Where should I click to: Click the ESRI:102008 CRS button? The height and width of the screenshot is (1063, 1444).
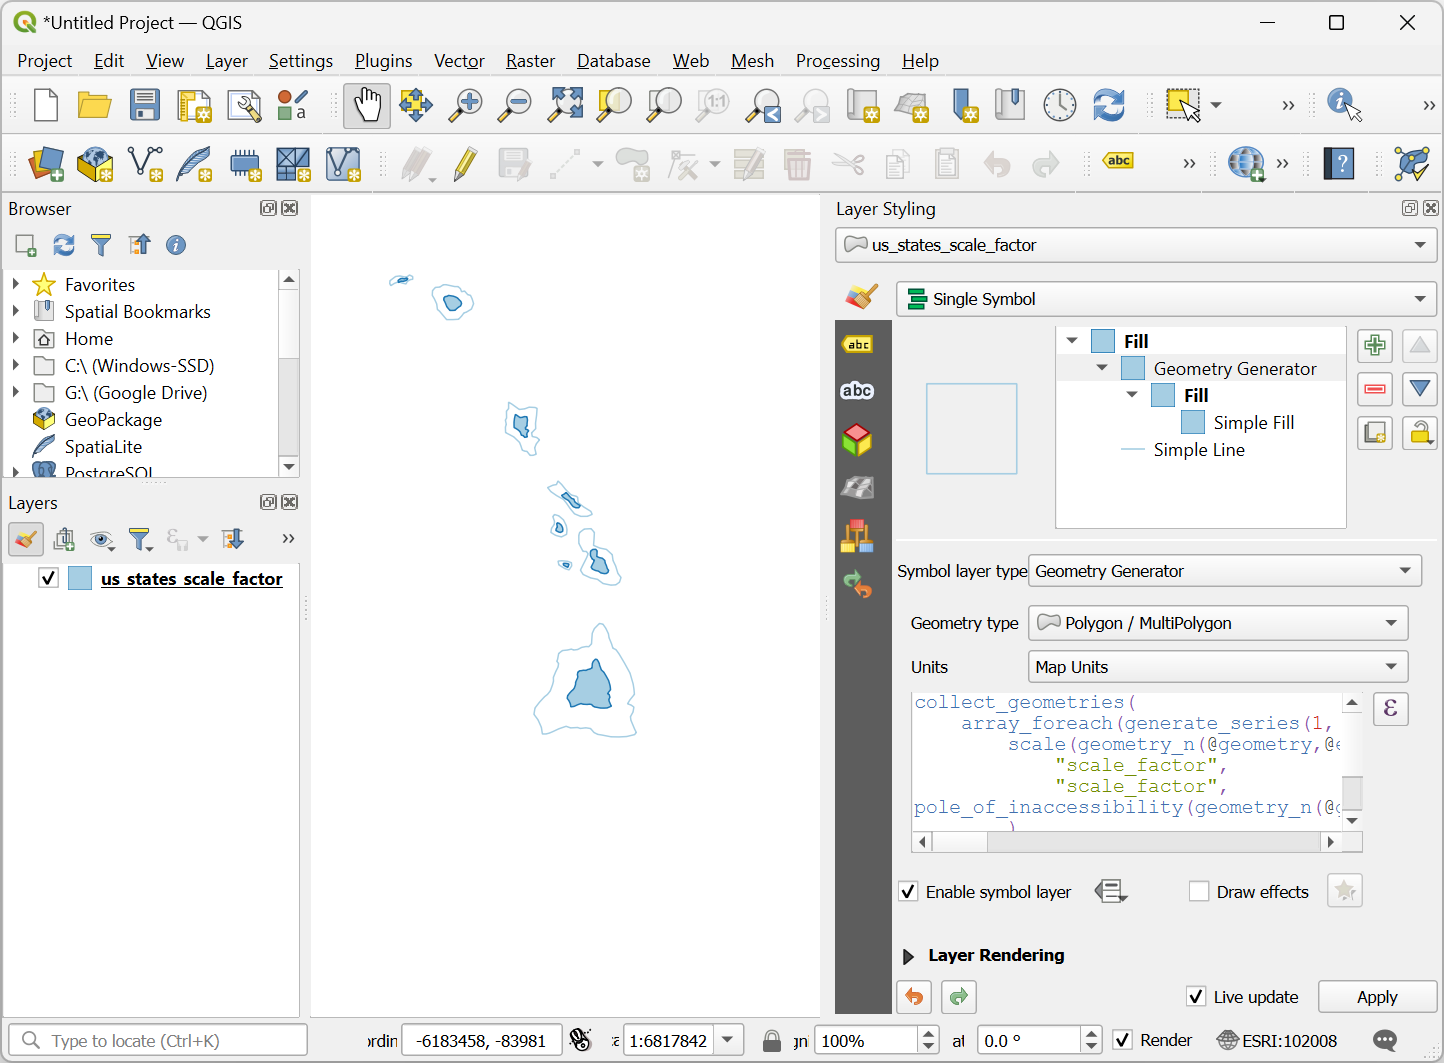pos(1277,1041)
